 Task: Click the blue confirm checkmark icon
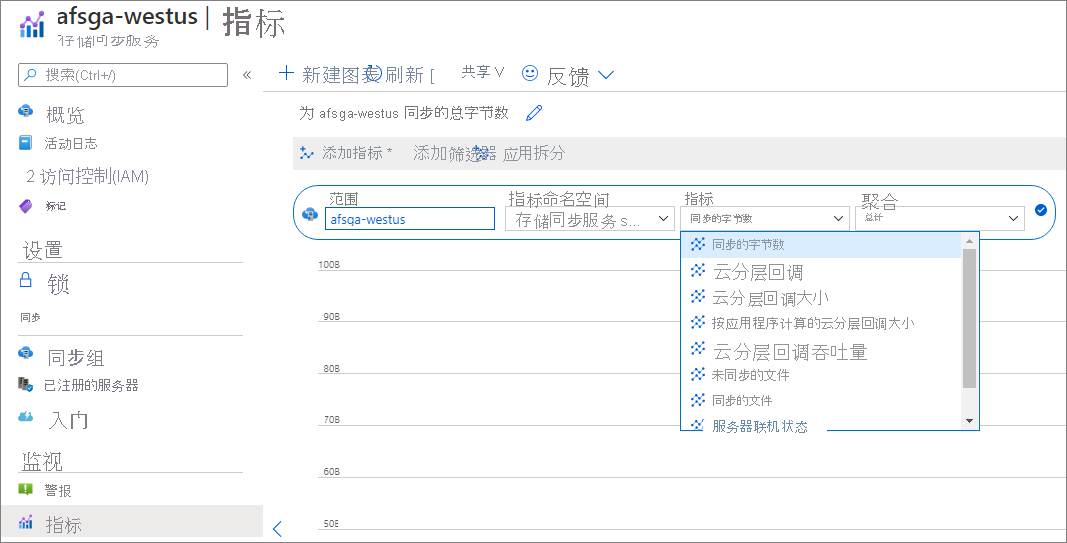tap(1040, 210)
